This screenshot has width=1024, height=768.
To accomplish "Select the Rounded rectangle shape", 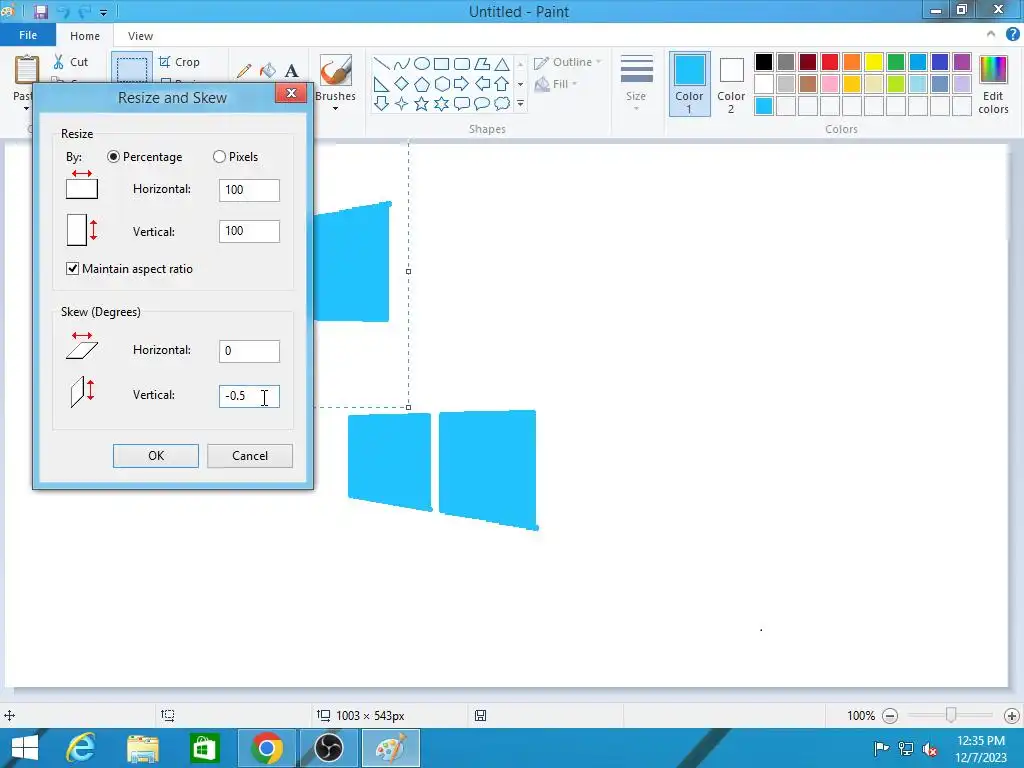I will (462, 63).
